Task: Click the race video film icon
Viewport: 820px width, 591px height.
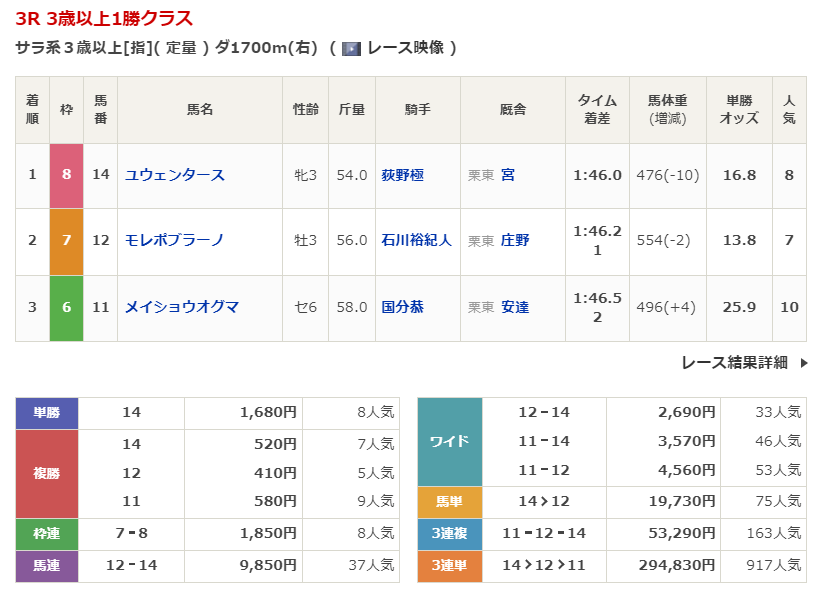Action: 351,48
